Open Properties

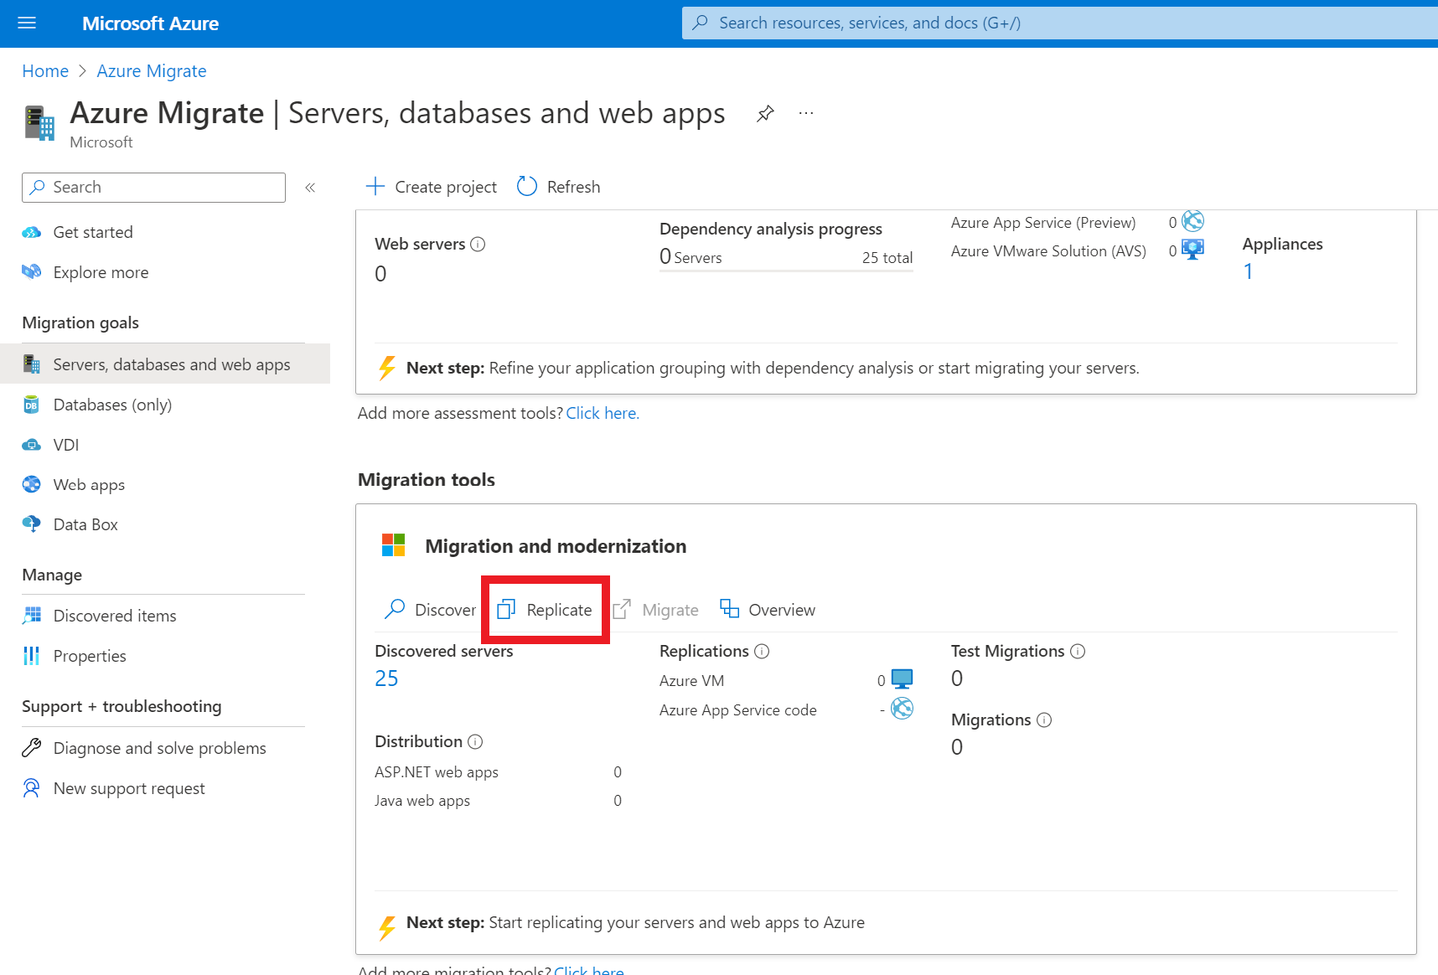(89, 656)
